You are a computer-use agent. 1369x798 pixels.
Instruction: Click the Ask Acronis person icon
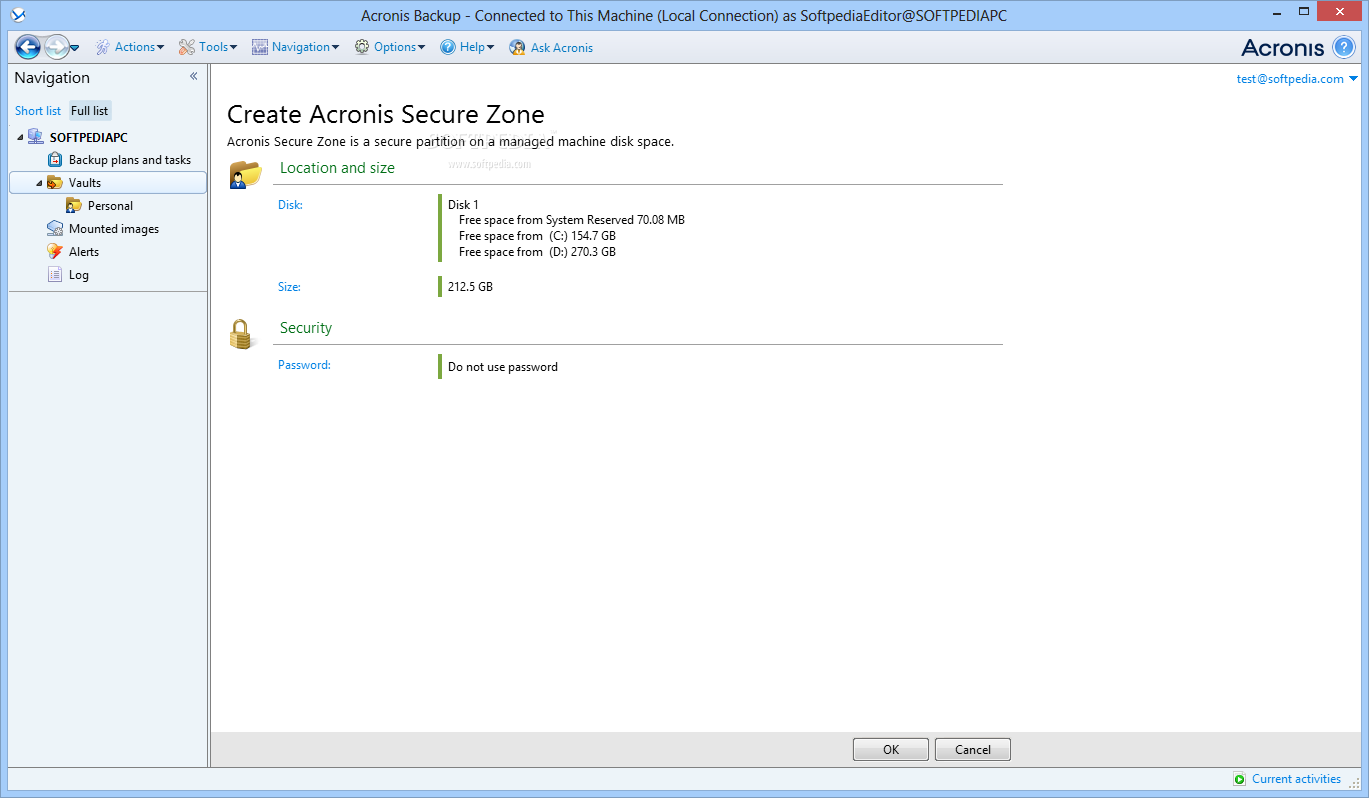pyautogui.click(x=517, y=48)
